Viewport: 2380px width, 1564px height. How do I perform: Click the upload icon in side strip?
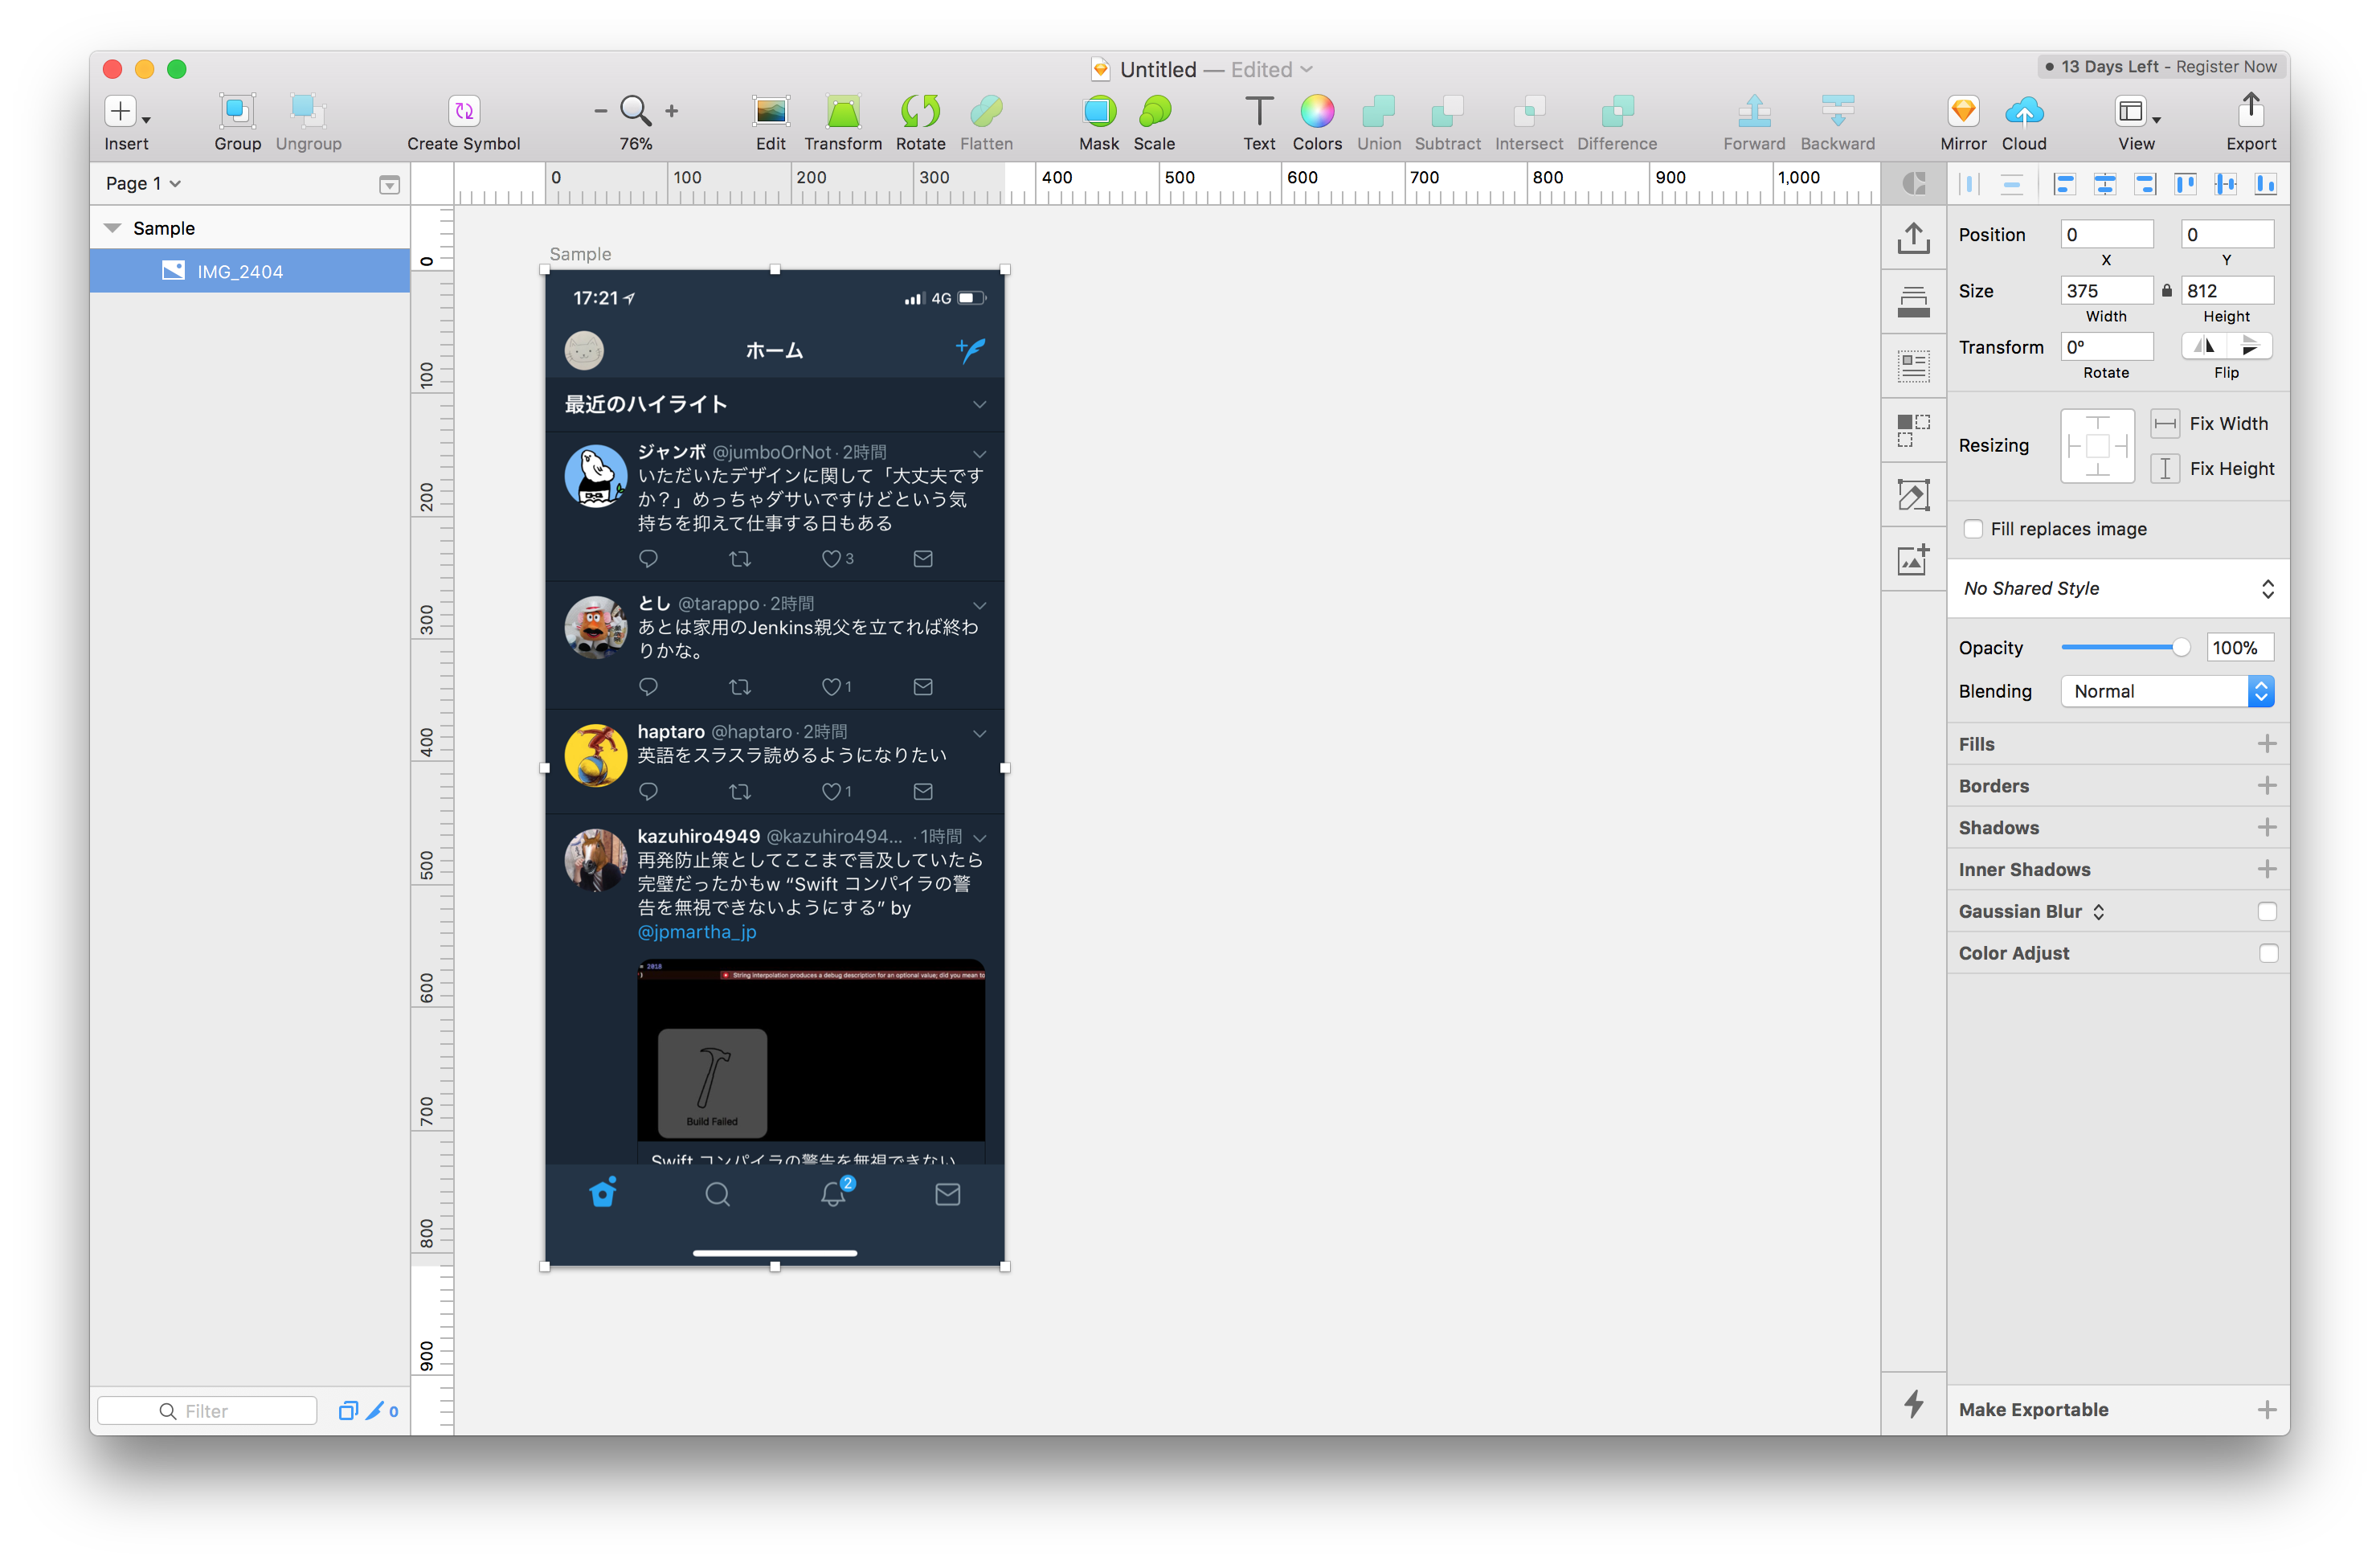(1913, 238)
